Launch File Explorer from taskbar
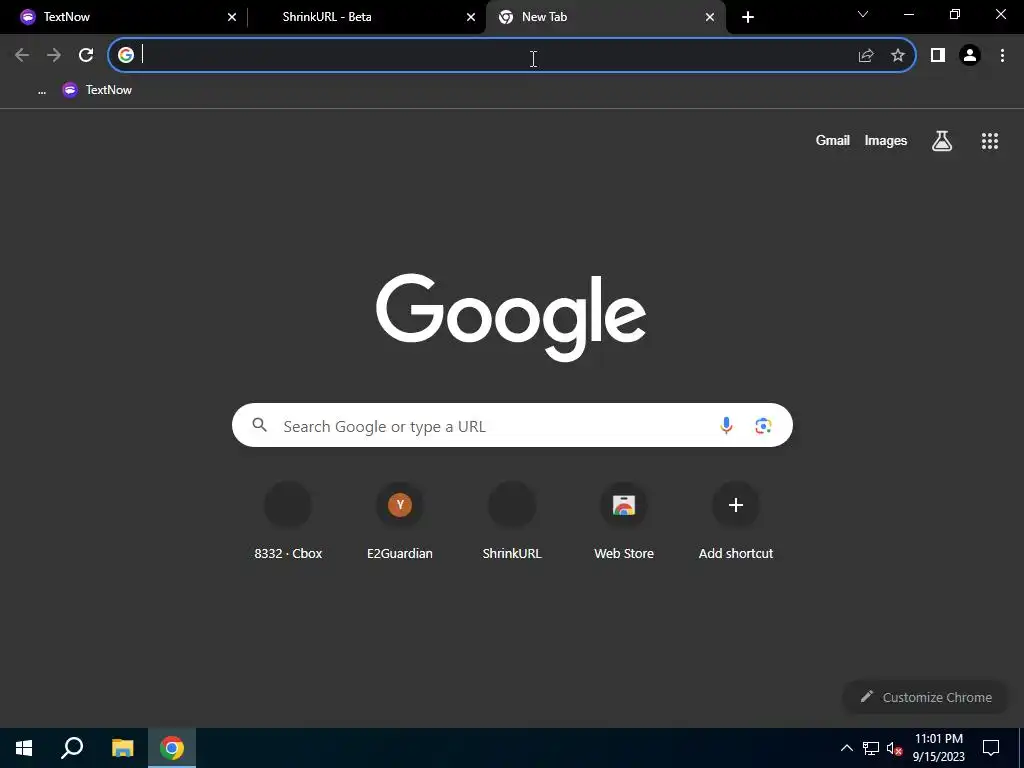1024x768 pixels. (x=122, y=748)
